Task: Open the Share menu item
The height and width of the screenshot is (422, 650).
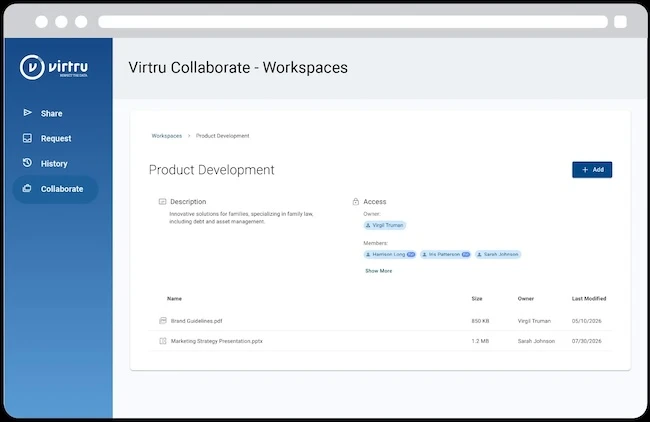Action: [51, 113]
